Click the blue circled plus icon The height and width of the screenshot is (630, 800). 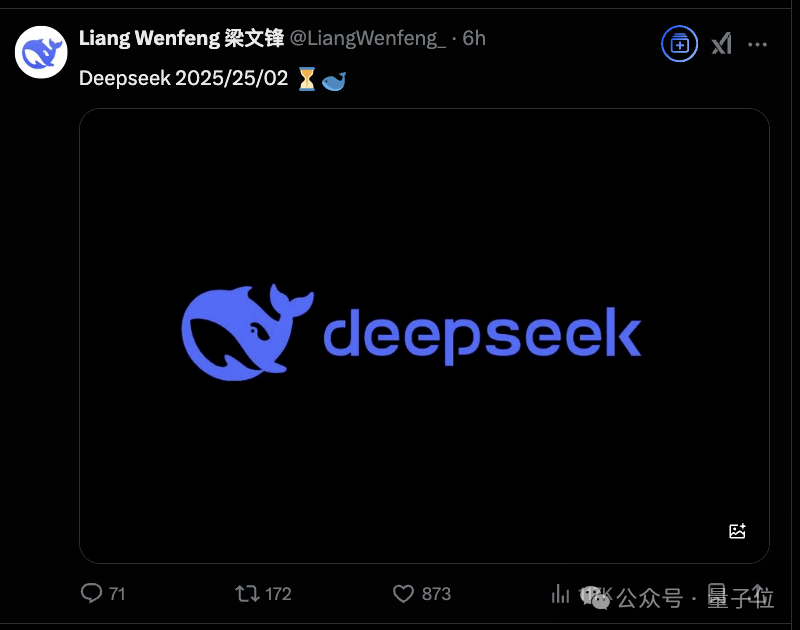[680, 44]
